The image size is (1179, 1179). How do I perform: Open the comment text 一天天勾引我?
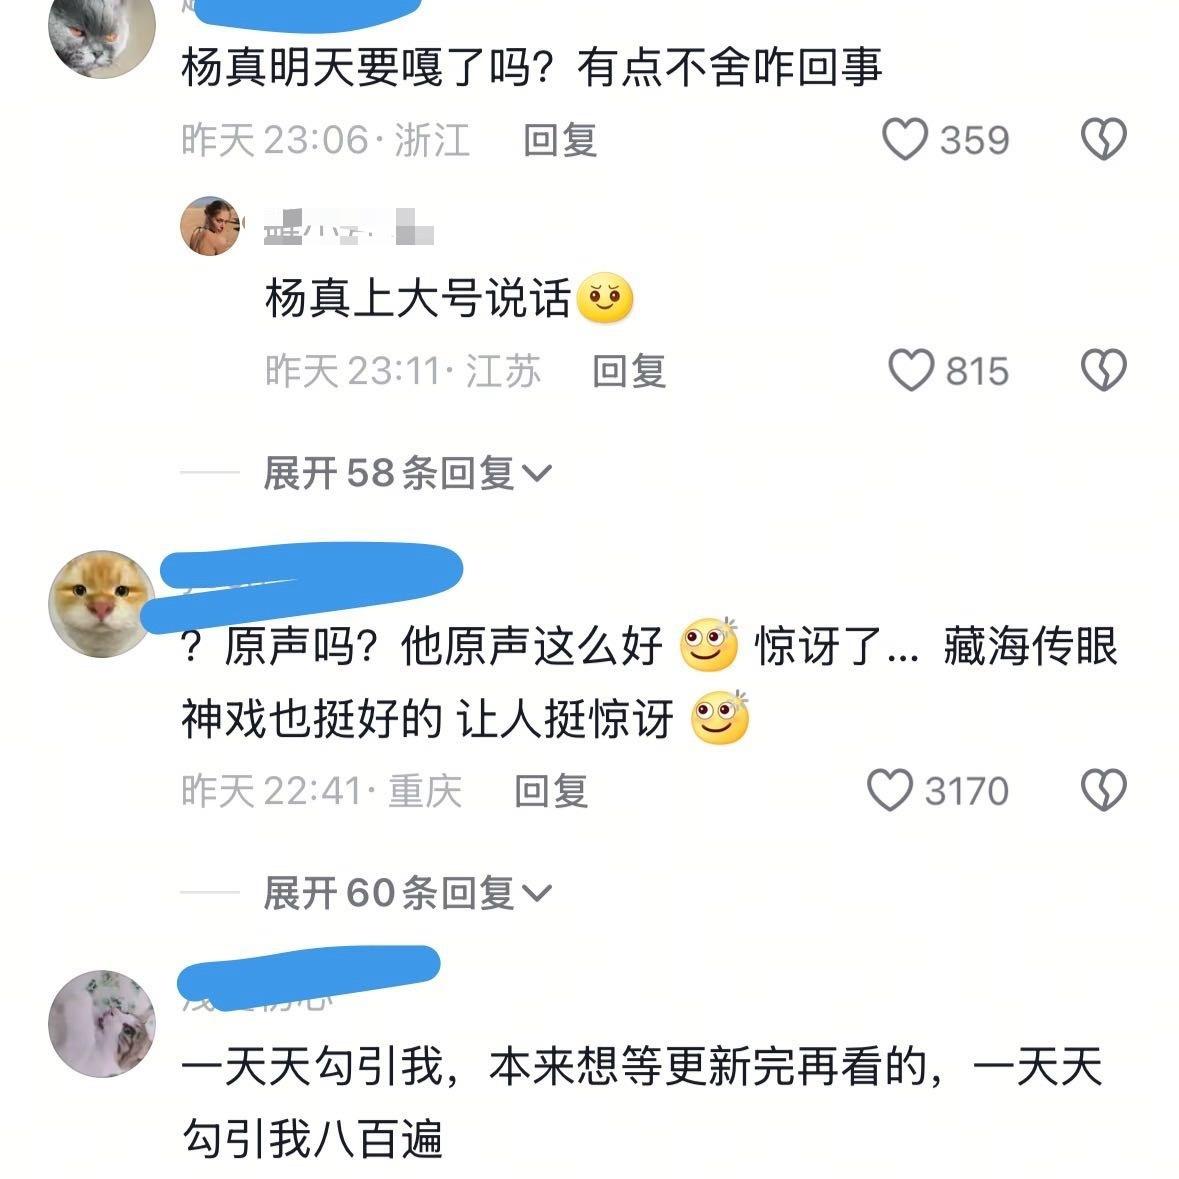[x=641, y=1102]
